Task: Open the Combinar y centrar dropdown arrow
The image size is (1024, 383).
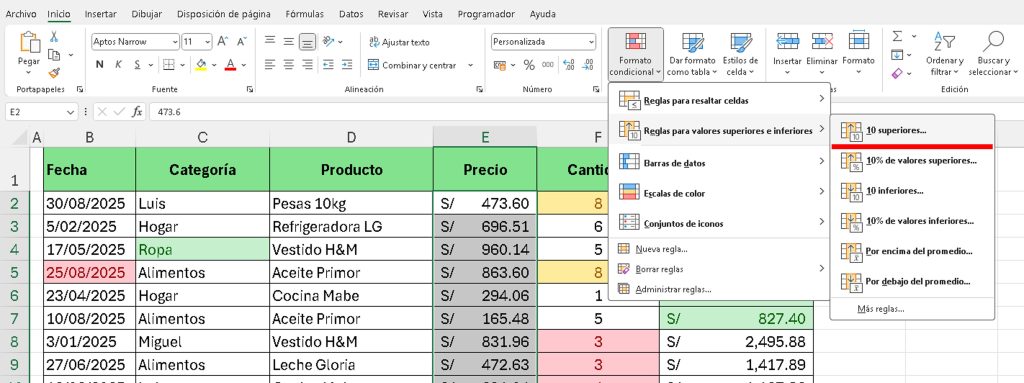Action: (470, 65)
